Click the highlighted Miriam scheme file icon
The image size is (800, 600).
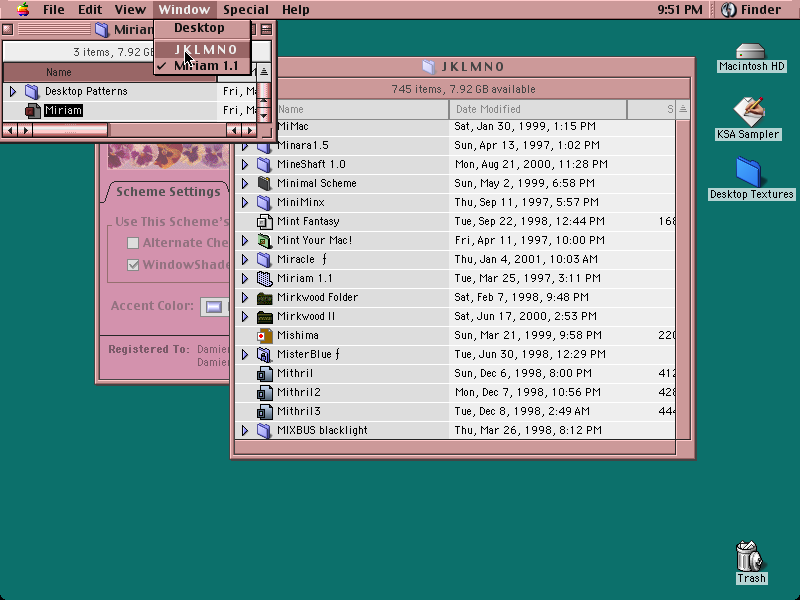coord(33,111)
